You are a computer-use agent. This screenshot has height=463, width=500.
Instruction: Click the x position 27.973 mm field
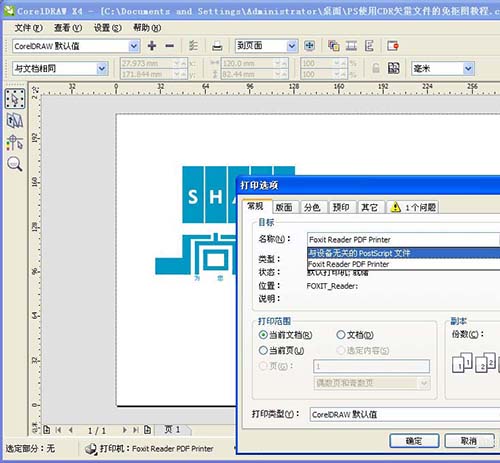[x=153, y=63]
